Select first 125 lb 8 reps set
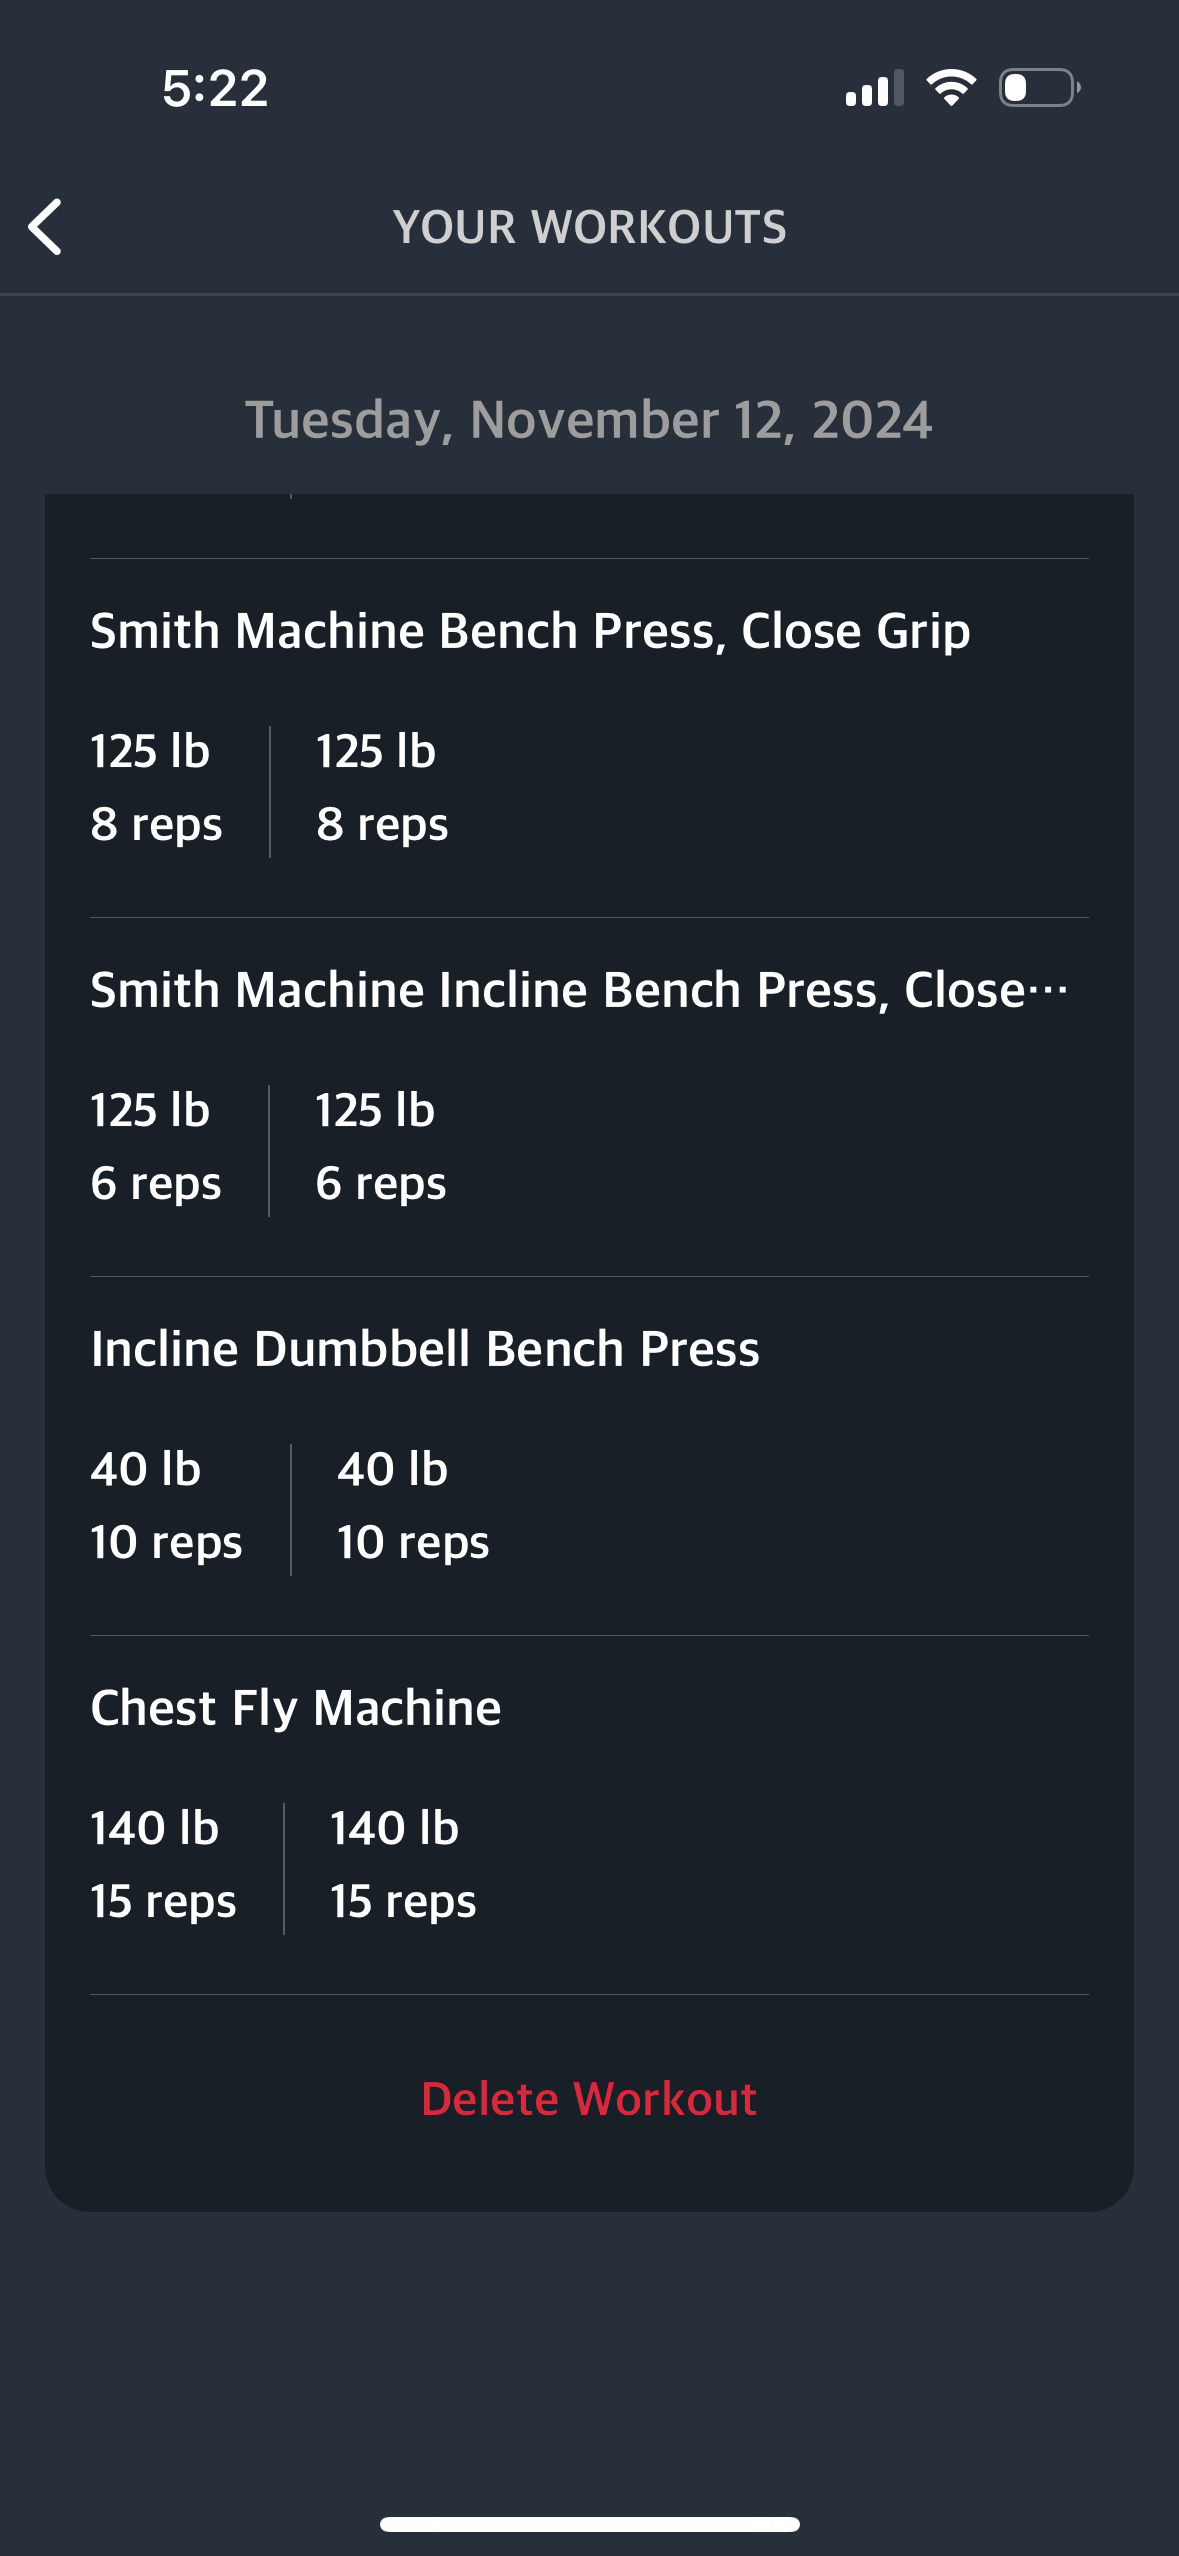 [x=156, y=788]
